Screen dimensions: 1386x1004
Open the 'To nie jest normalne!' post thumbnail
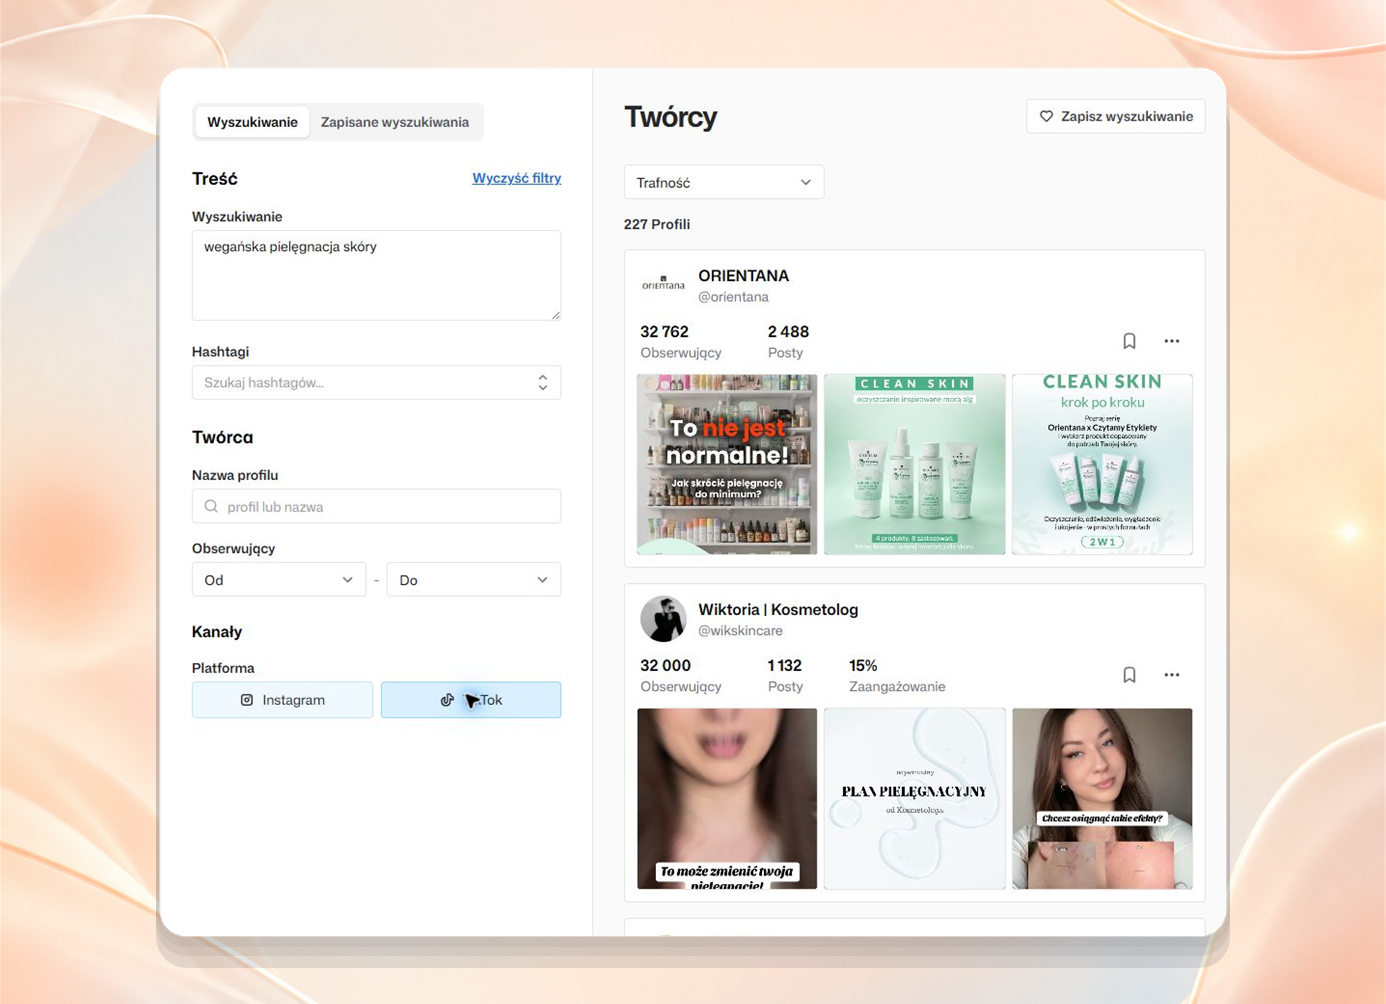(x=727, y=464)
